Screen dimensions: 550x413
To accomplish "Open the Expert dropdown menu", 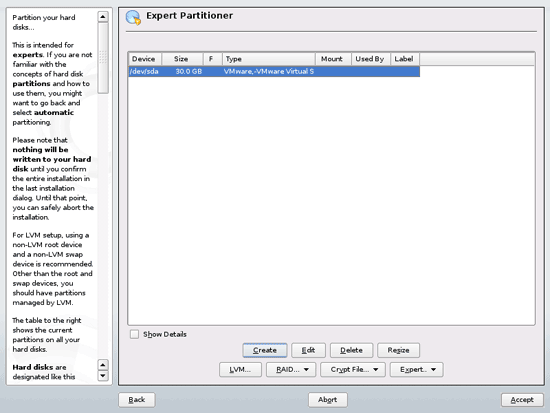I will (416, 369).
